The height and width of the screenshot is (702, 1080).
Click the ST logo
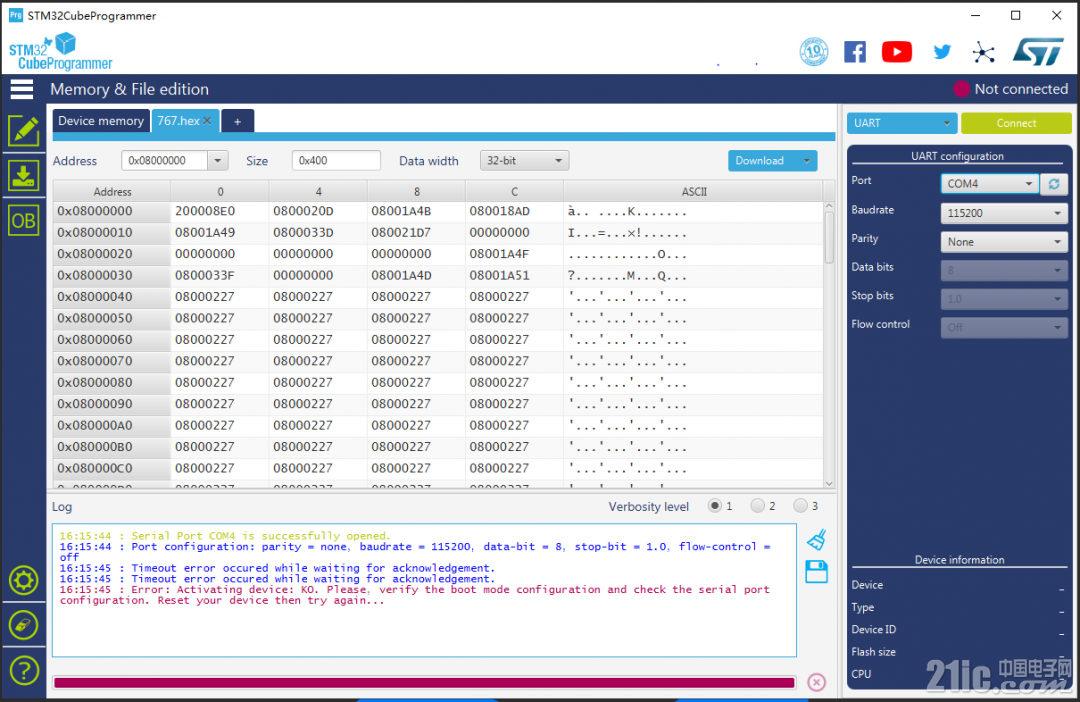point(1039,52)
